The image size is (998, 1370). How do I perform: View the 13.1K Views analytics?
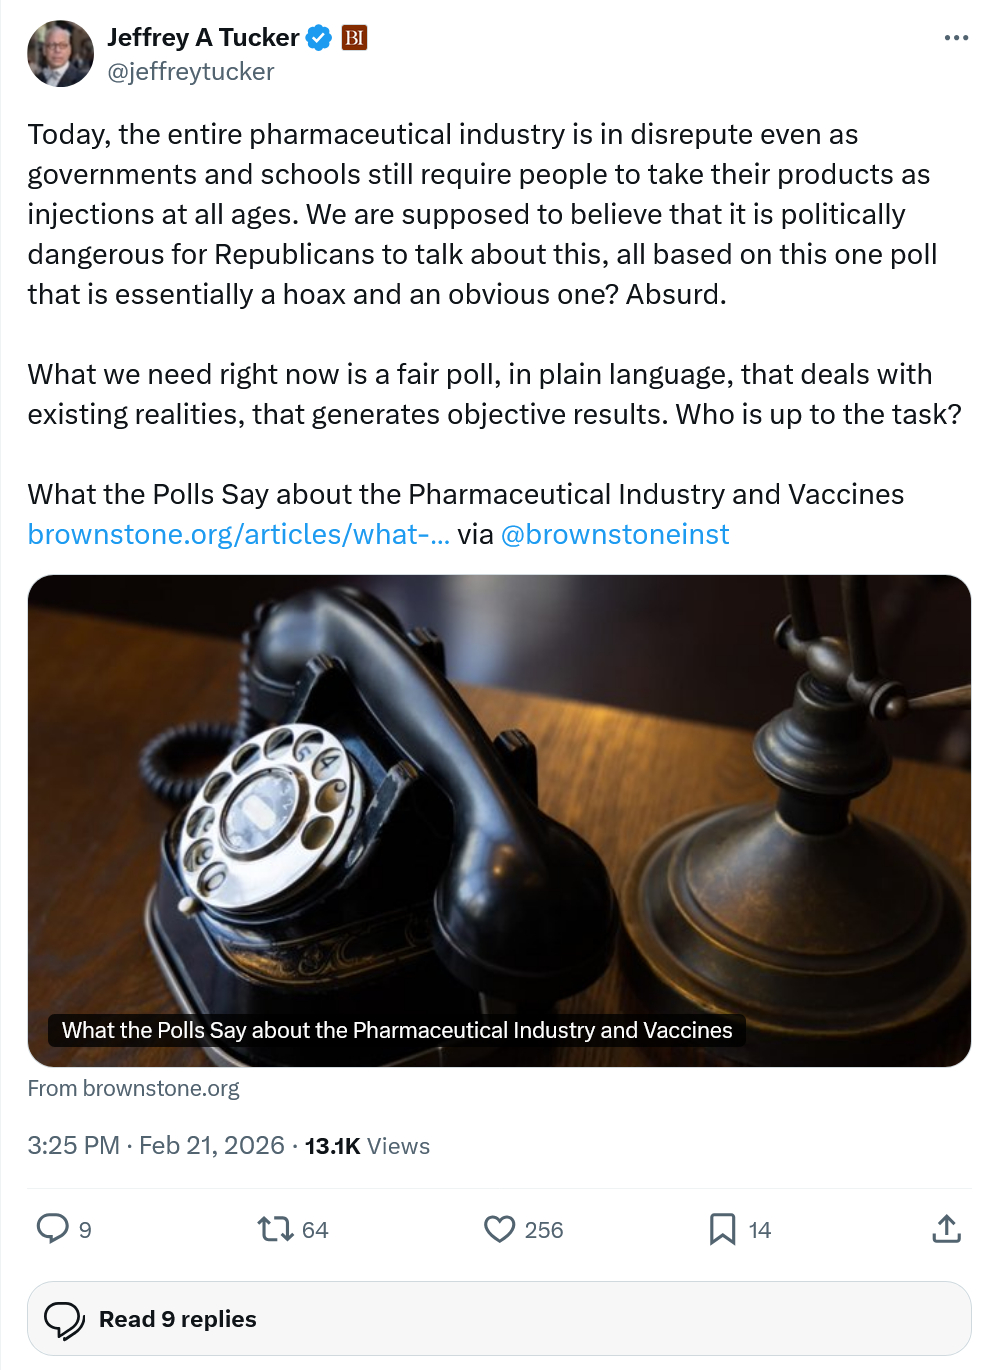(x=367, y=1146)
